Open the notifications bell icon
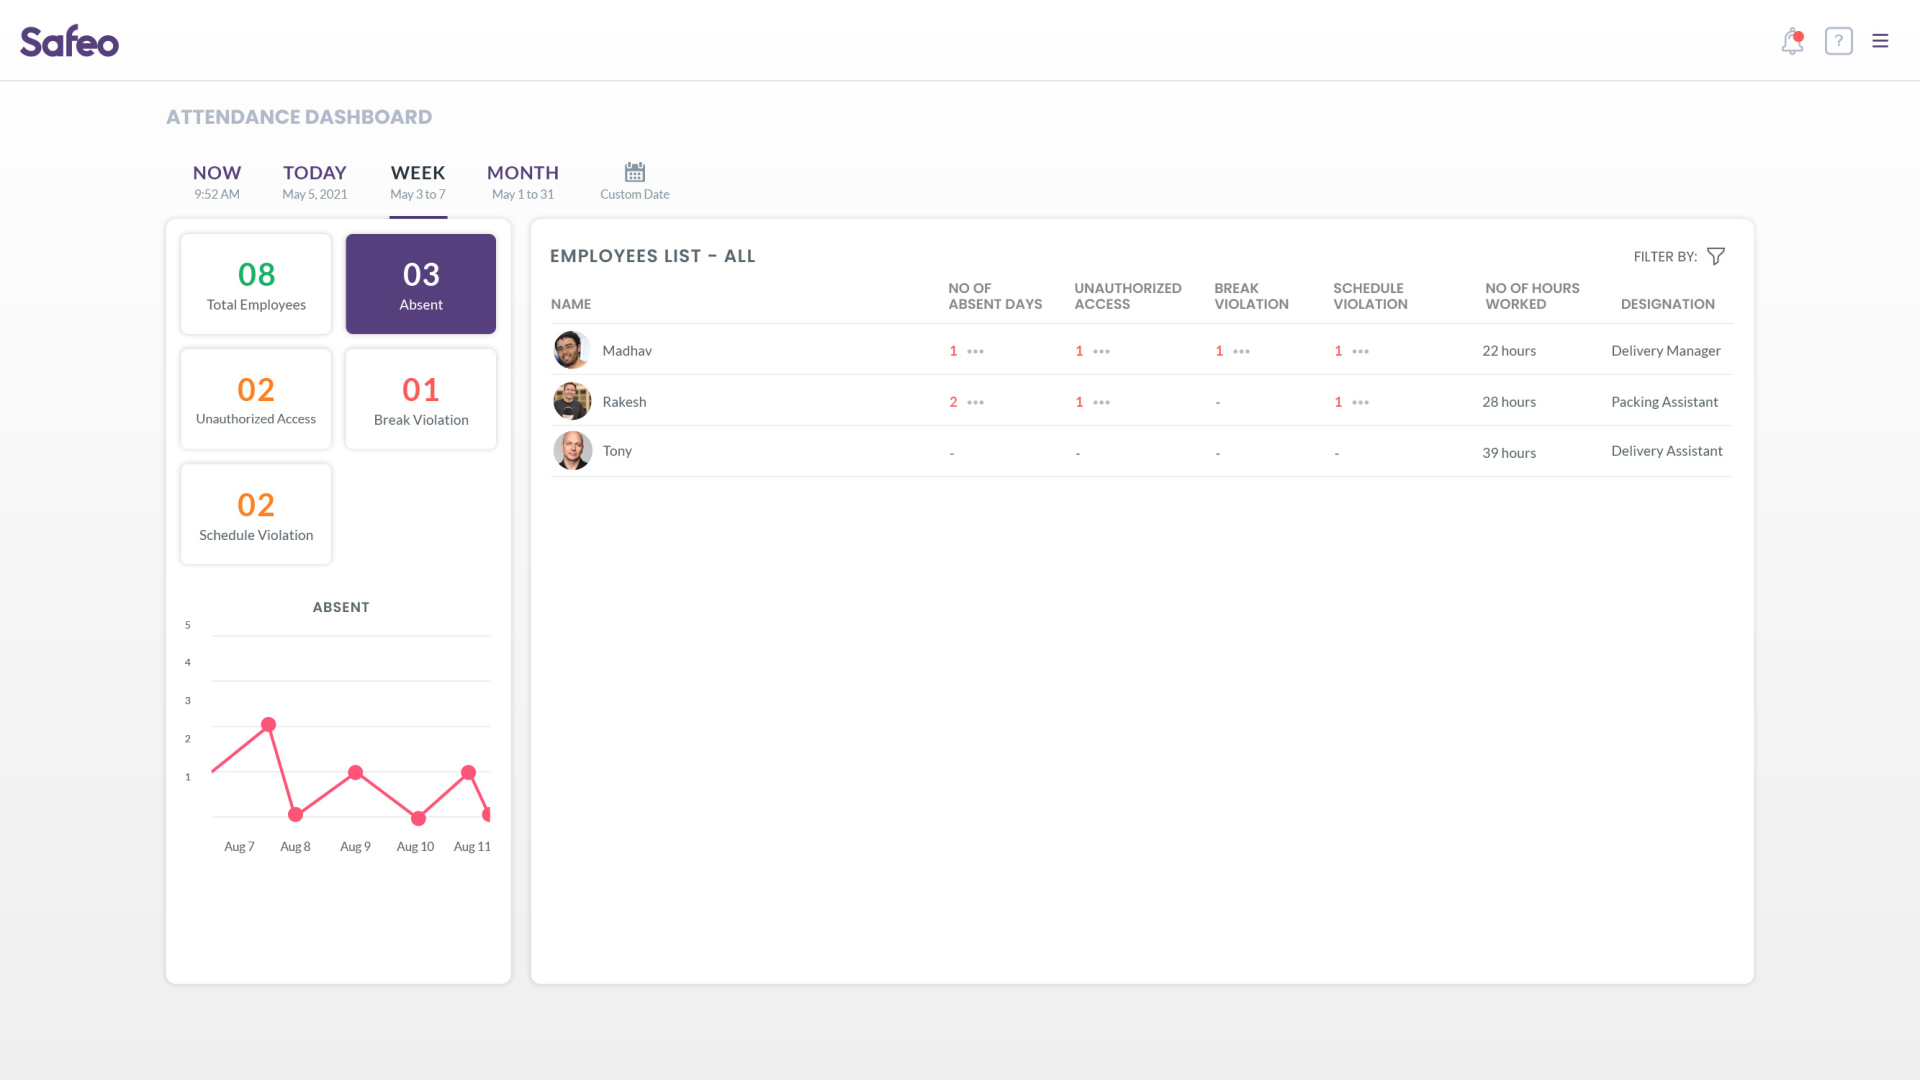 [1792, 41]
